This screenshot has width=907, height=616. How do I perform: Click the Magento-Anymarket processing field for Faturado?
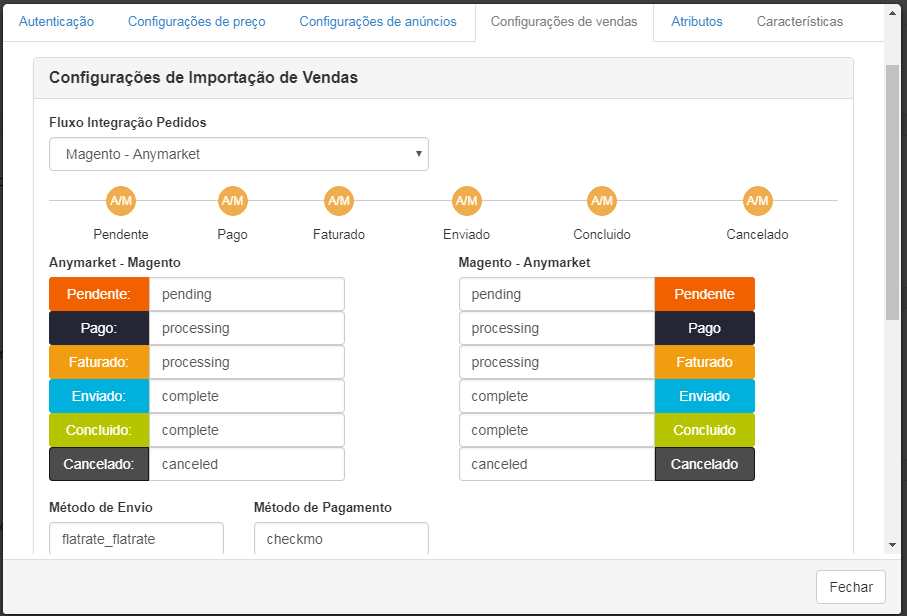pyautogui.click(x=557, y=362)
